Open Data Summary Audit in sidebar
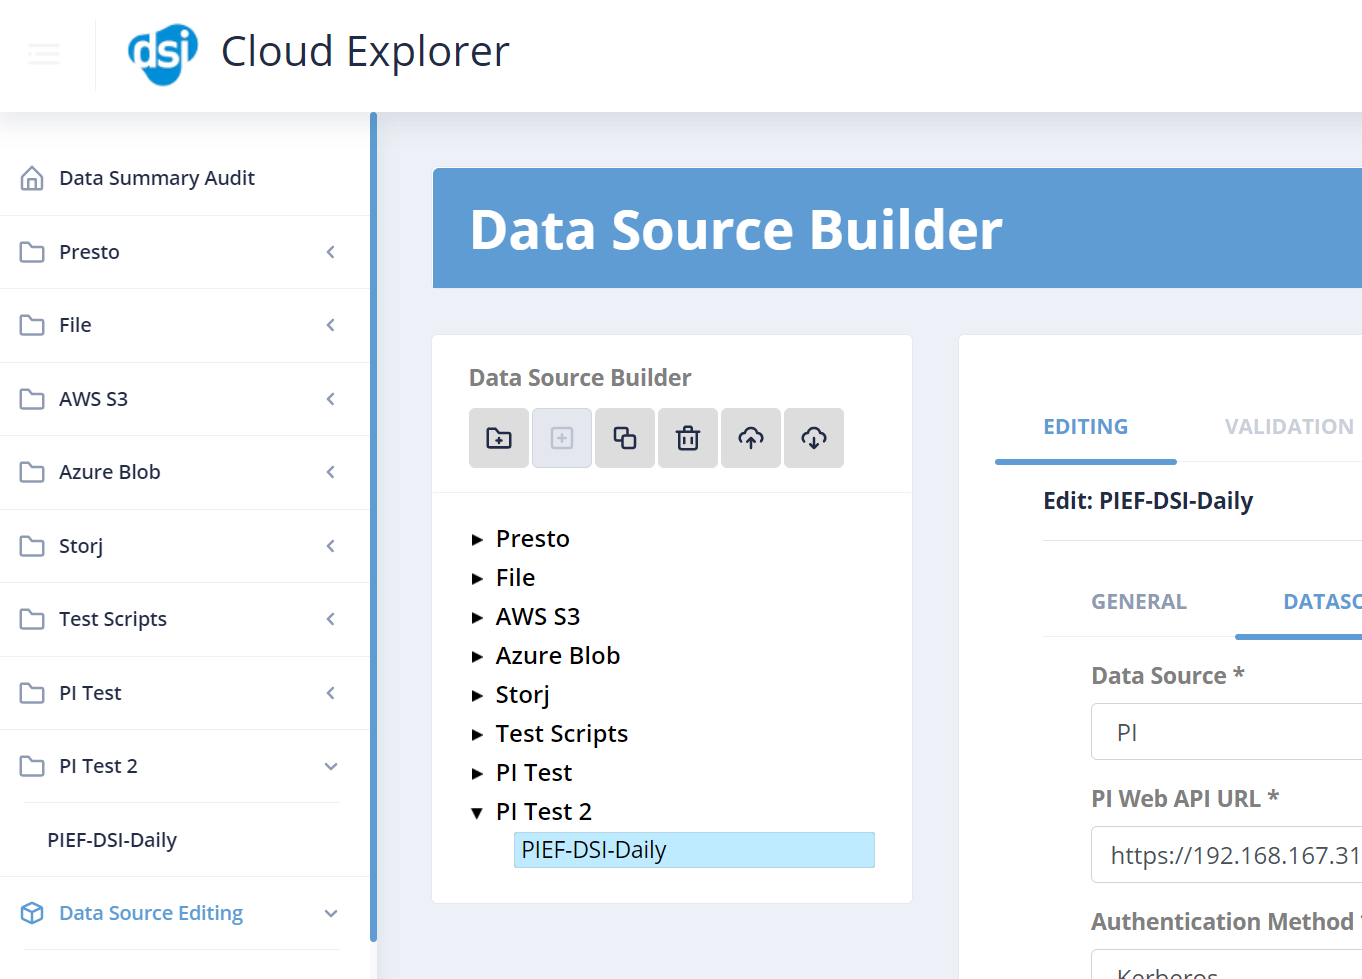Image resolution: width=1362 pixels, height=979 pixels. (x=157, y=178)
